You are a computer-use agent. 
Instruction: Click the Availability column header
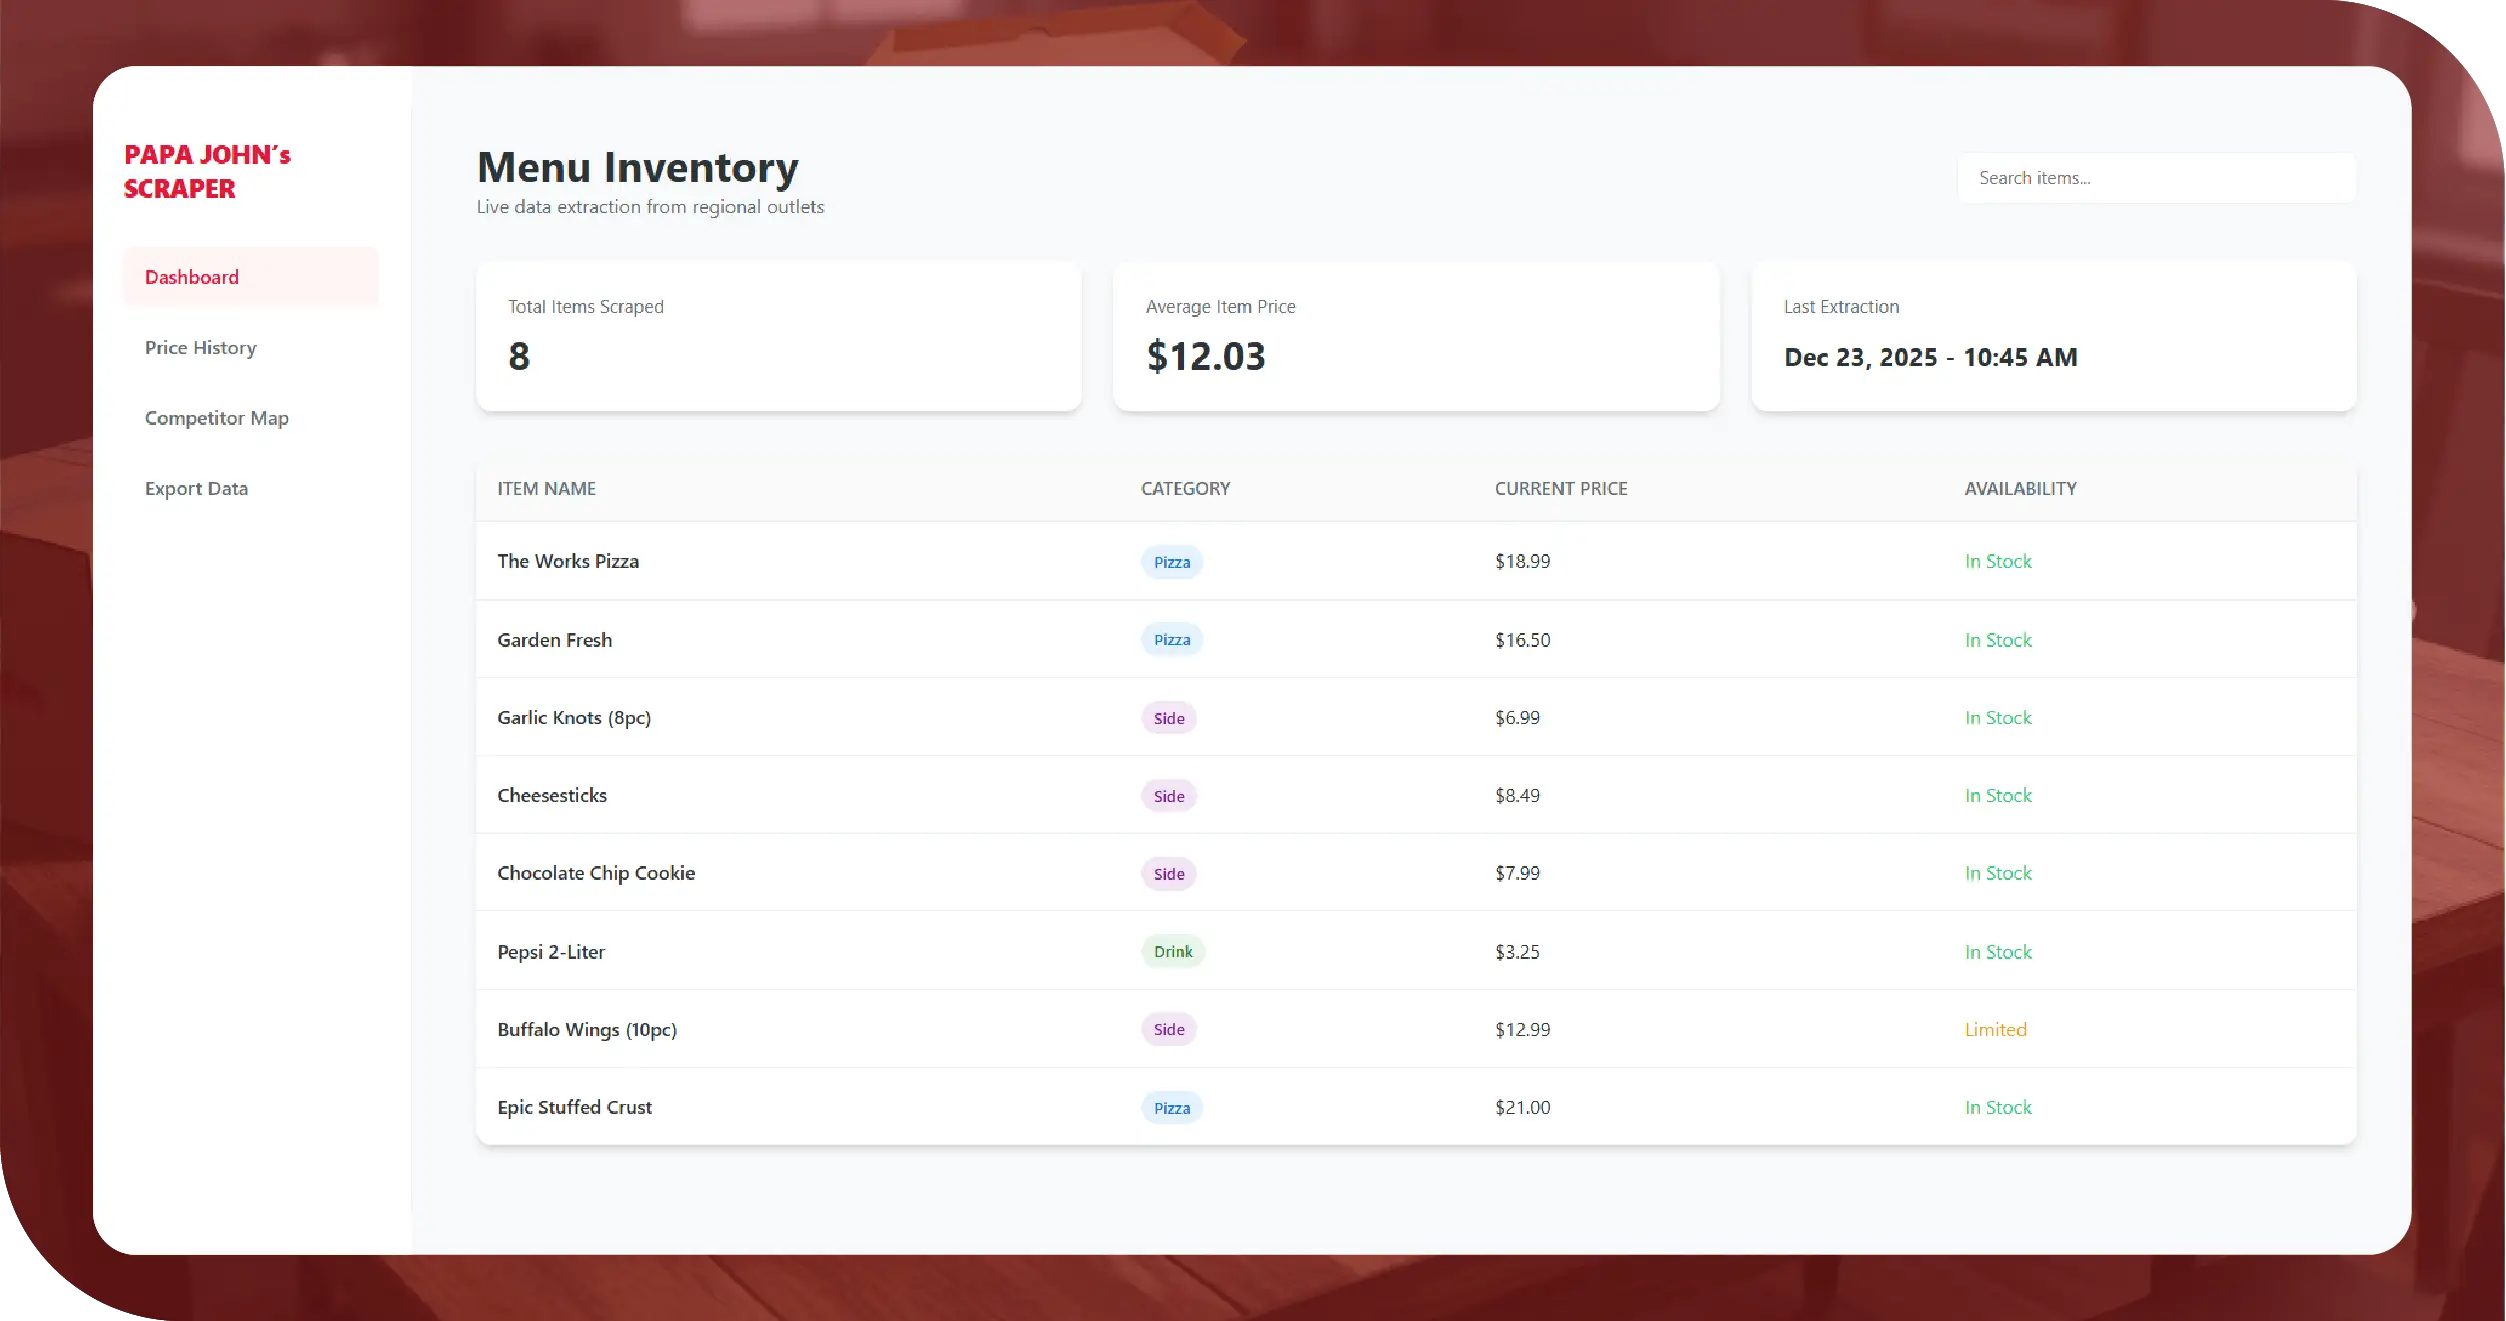click(2020, 489)
